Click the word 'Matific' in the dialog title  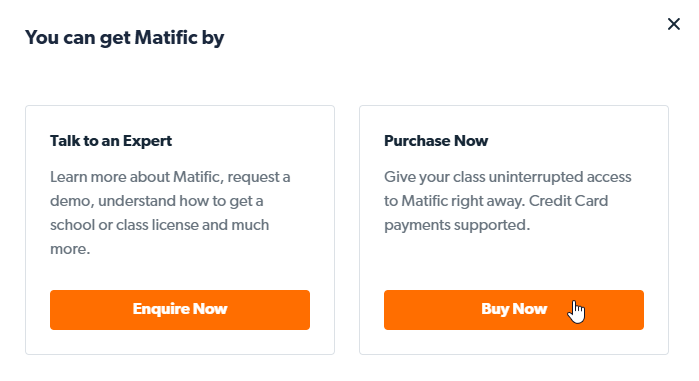point(166,37)
